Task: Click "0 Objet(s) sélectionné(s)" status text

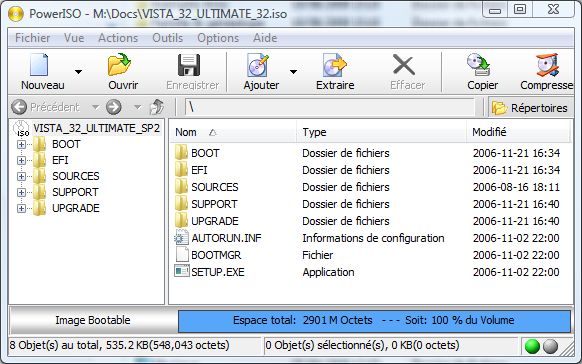Action: pos(362,345)
